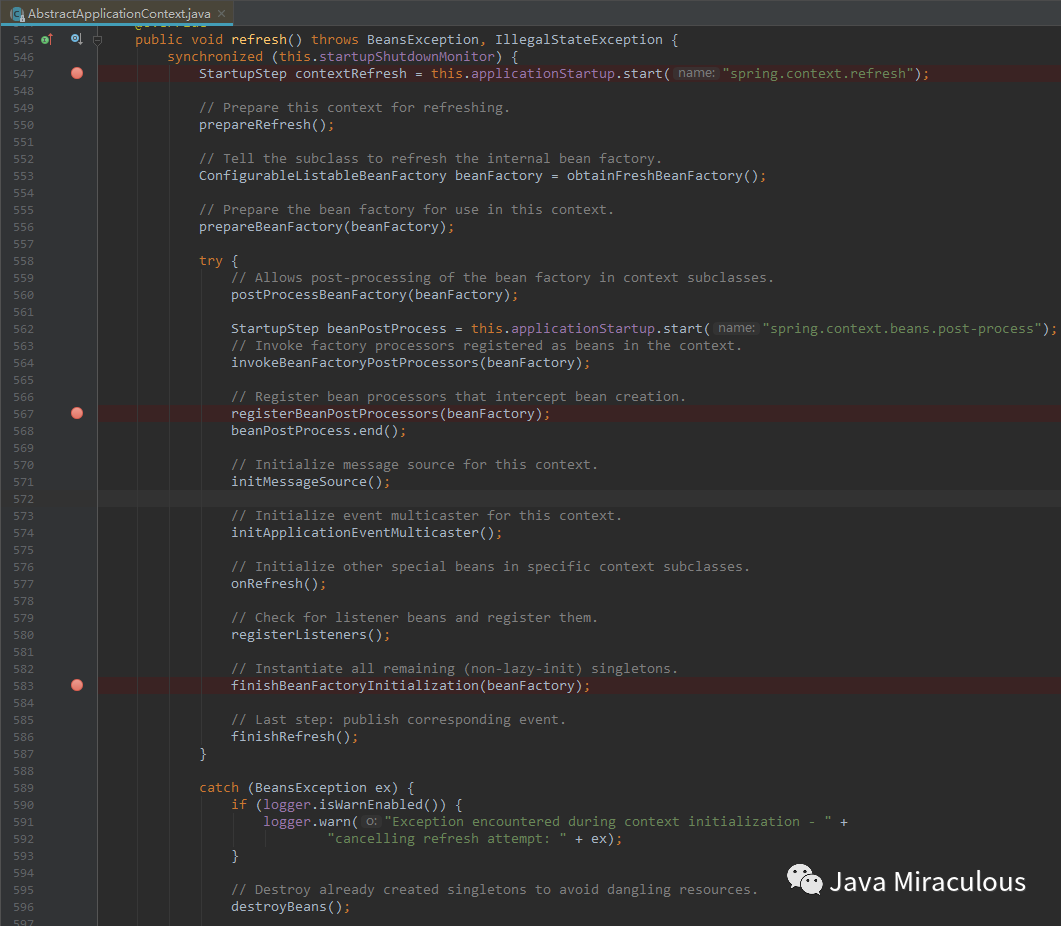The height and width of the screenshot is (926, 1061).
Task: Place caret on empty highlighted line 572
Action: pyautogui.click(x=579, y=499)
